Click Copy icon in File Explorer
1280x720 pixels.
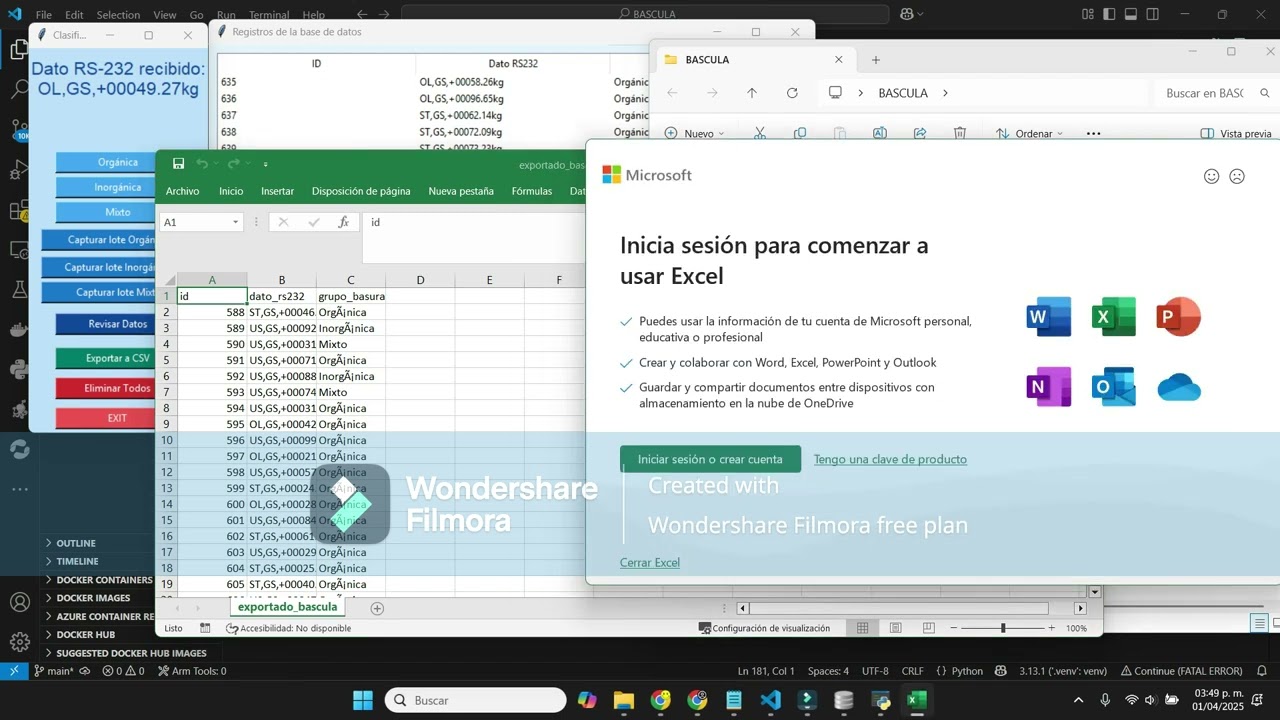click(x=799, y=133)
